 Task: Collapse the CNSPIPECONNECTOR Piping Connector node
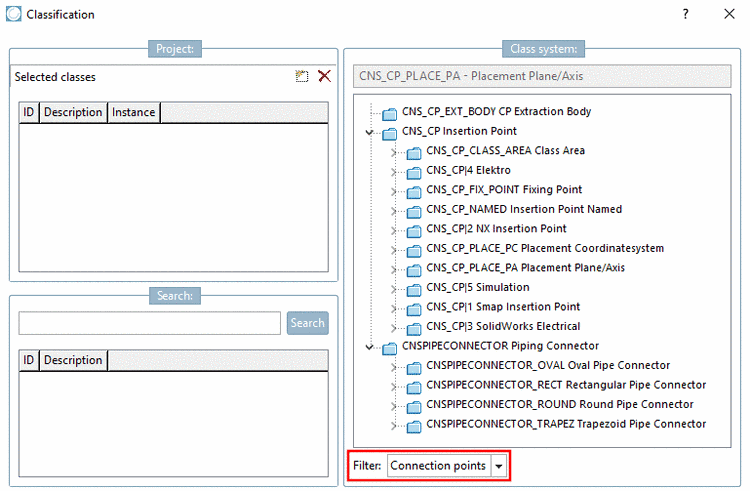(369, 347)
